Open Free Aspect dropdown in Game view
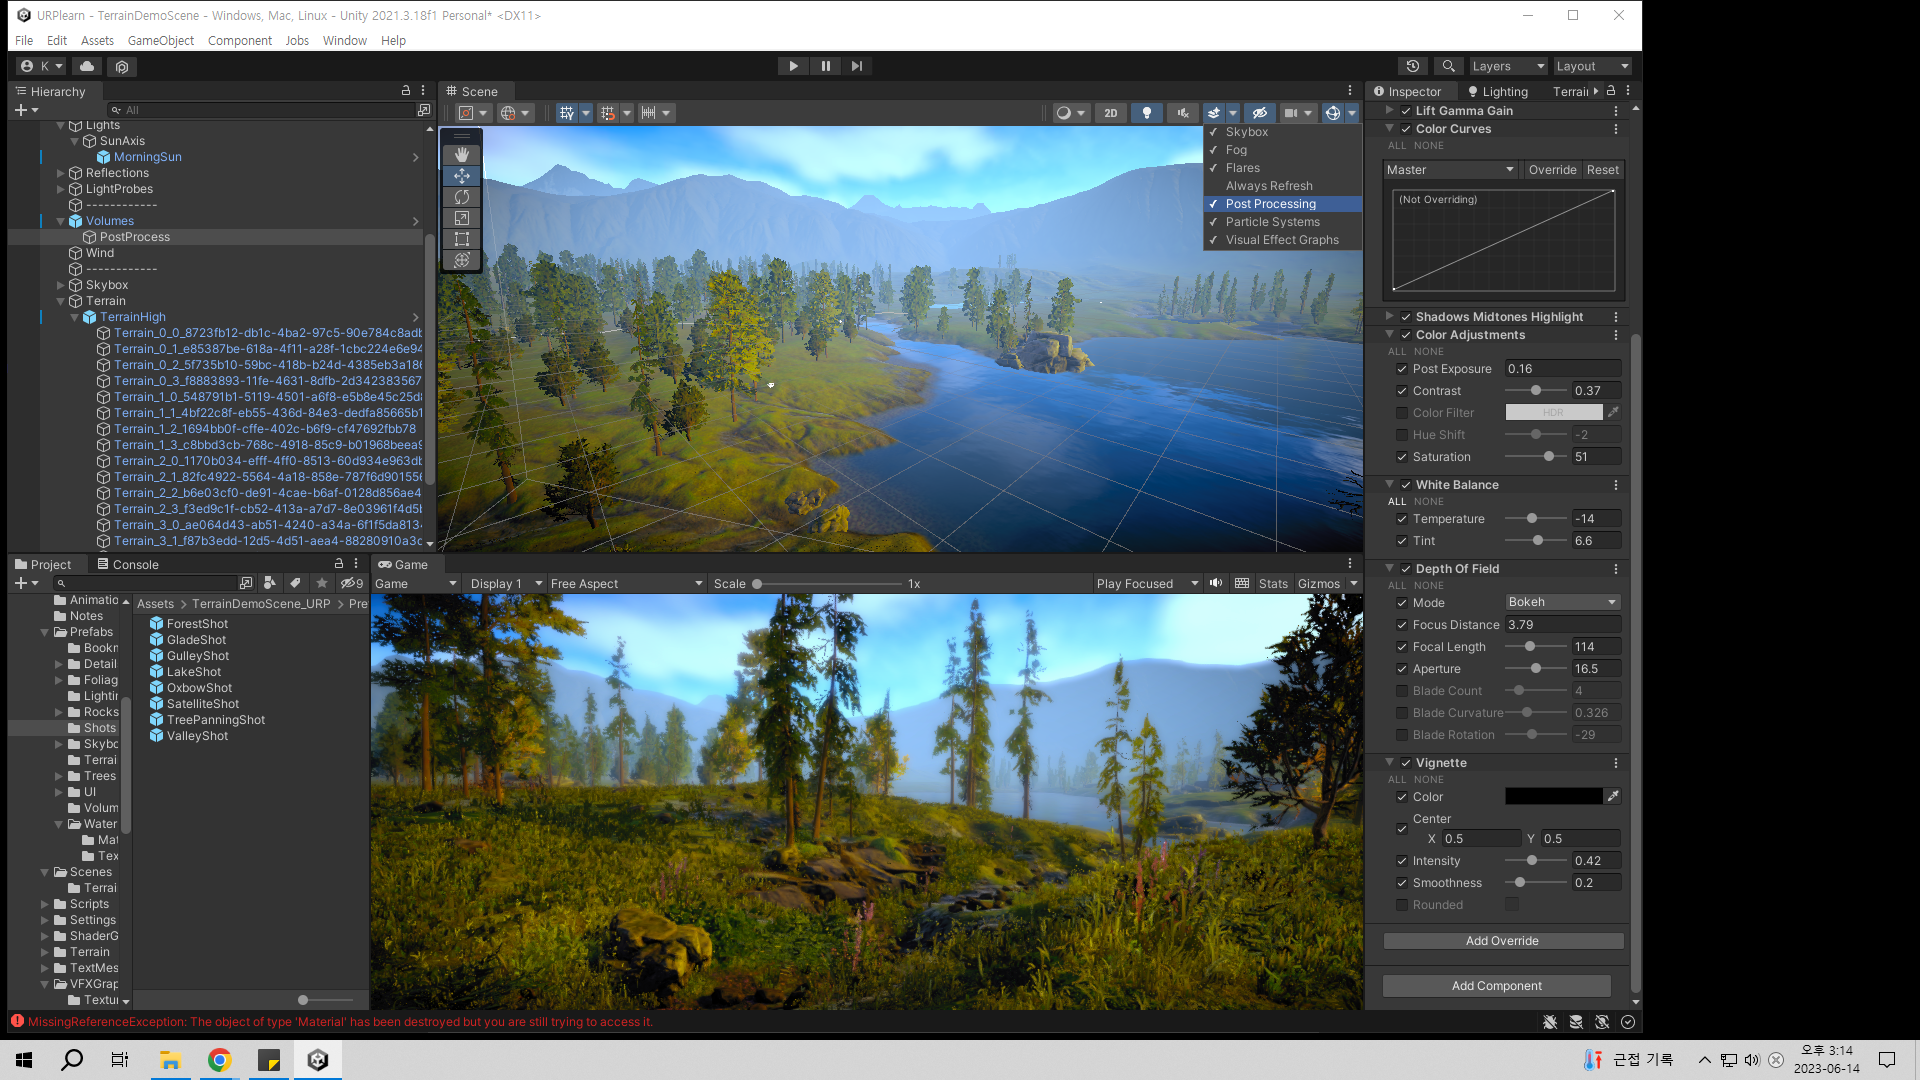This screenshot has width=1920, height=1080. click(x=626, y=583)
